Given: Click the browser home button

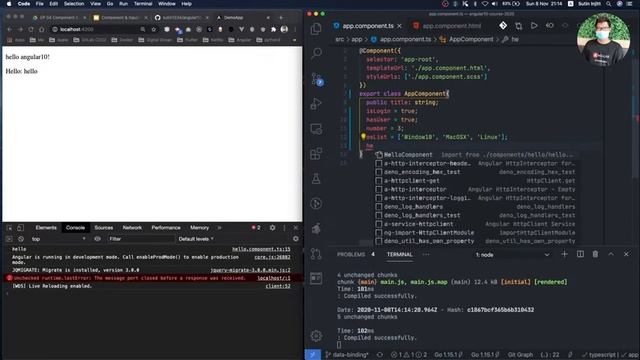Looking at the screenshot, I should [x=42, y=29].
